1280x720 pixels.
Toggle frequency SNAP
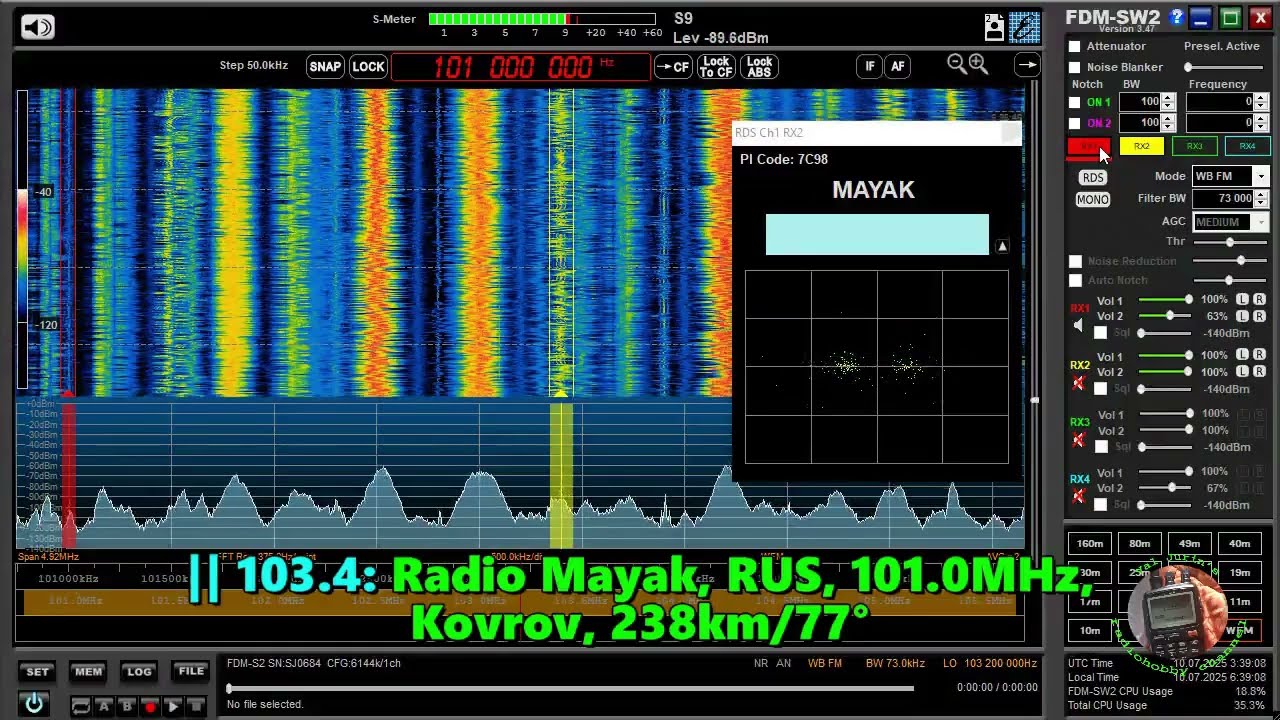[325, 67]
